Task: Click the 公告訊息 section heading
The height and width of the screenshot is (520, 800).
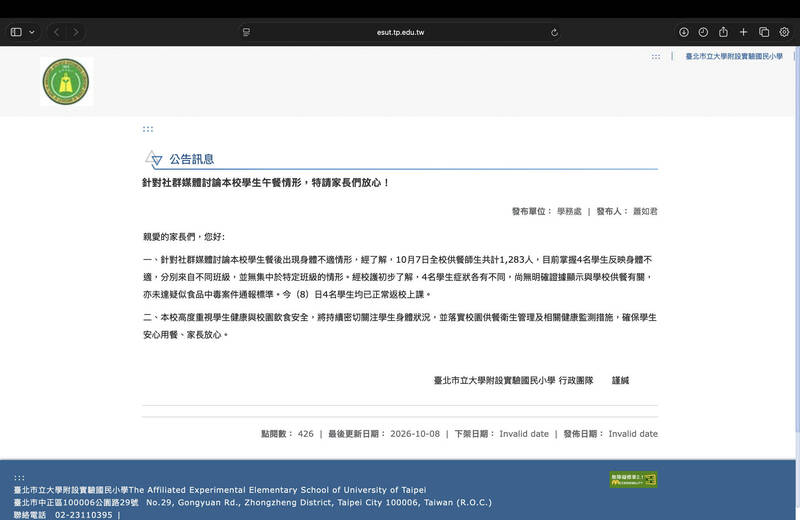Action: [191, 159]
